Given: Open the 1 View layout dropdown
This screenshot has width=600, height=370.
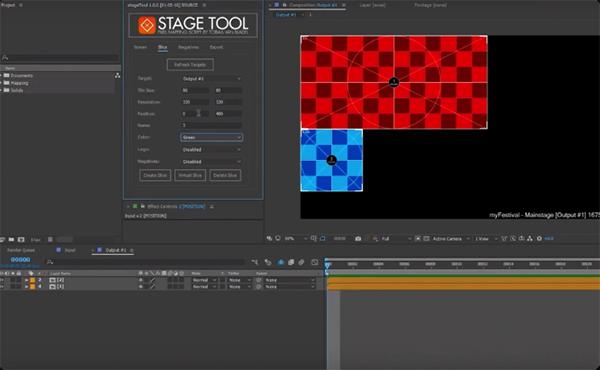Looking at the screenshot, I should 486,238.
